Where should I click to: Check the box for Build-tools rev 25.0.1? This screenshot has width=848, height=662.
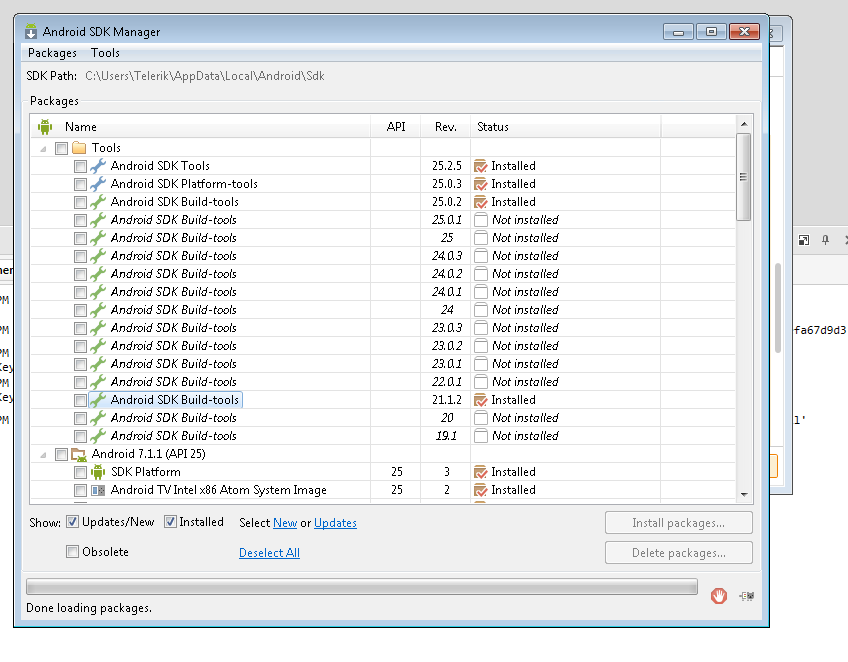click(x=80, y=220)
